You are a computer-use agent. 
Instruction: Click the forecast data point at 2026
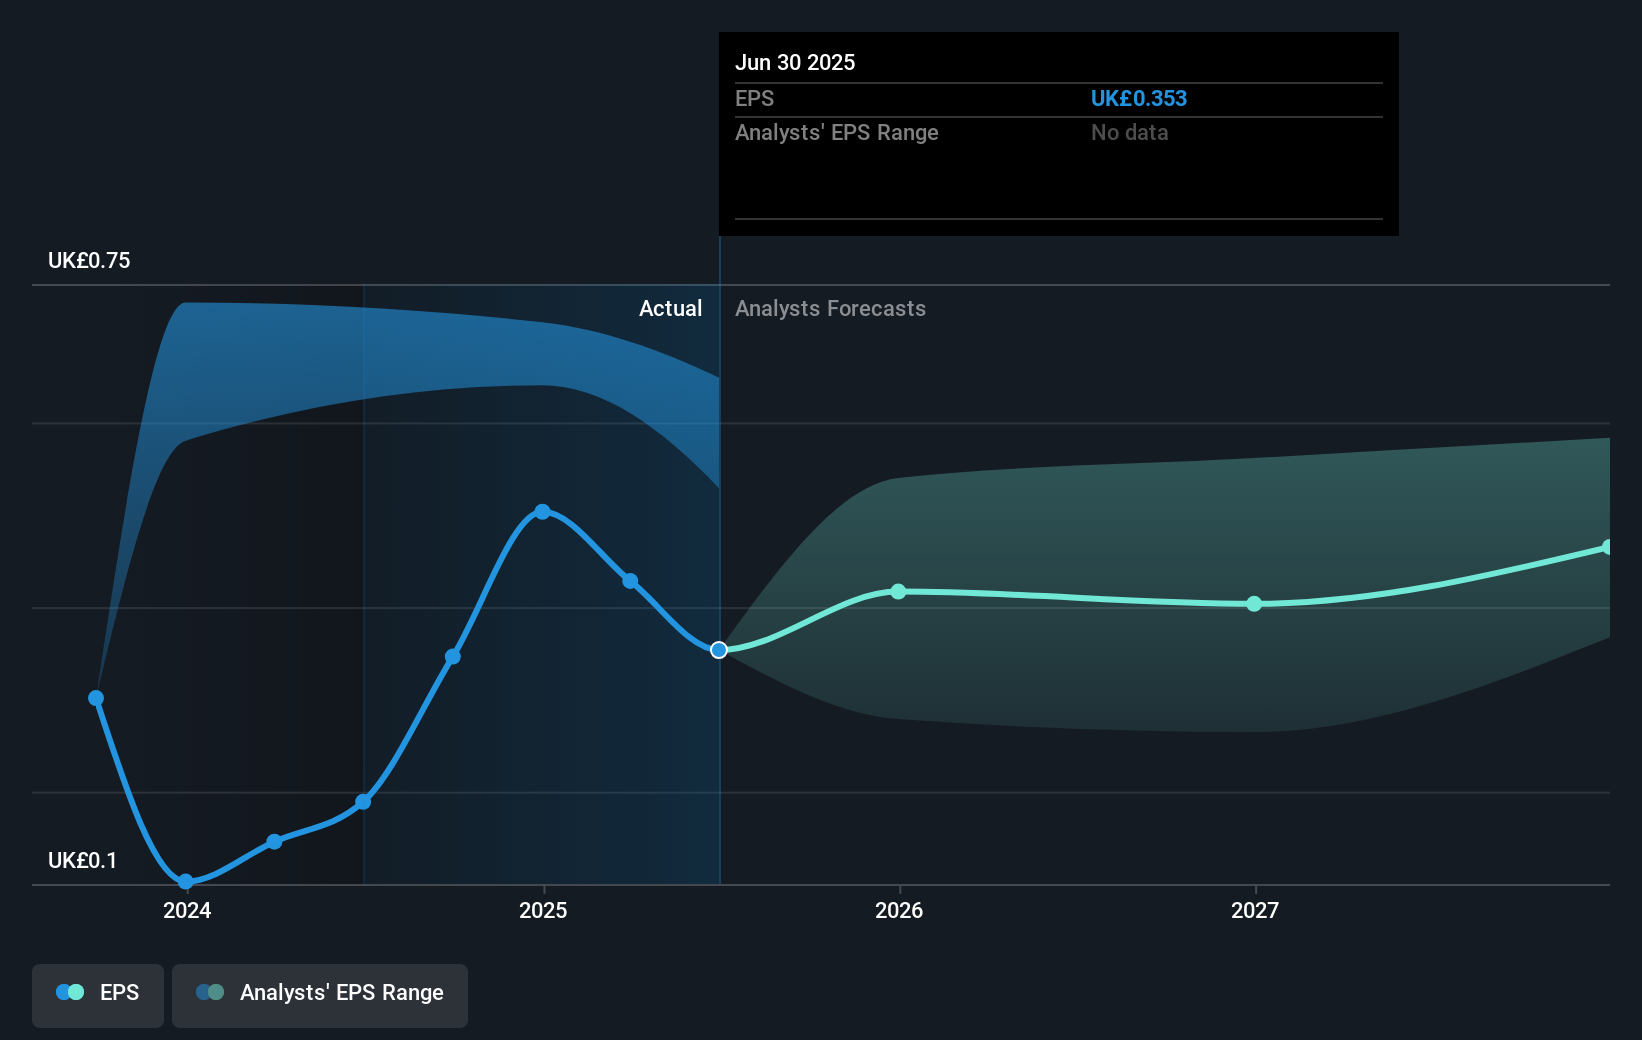point(898,592)
